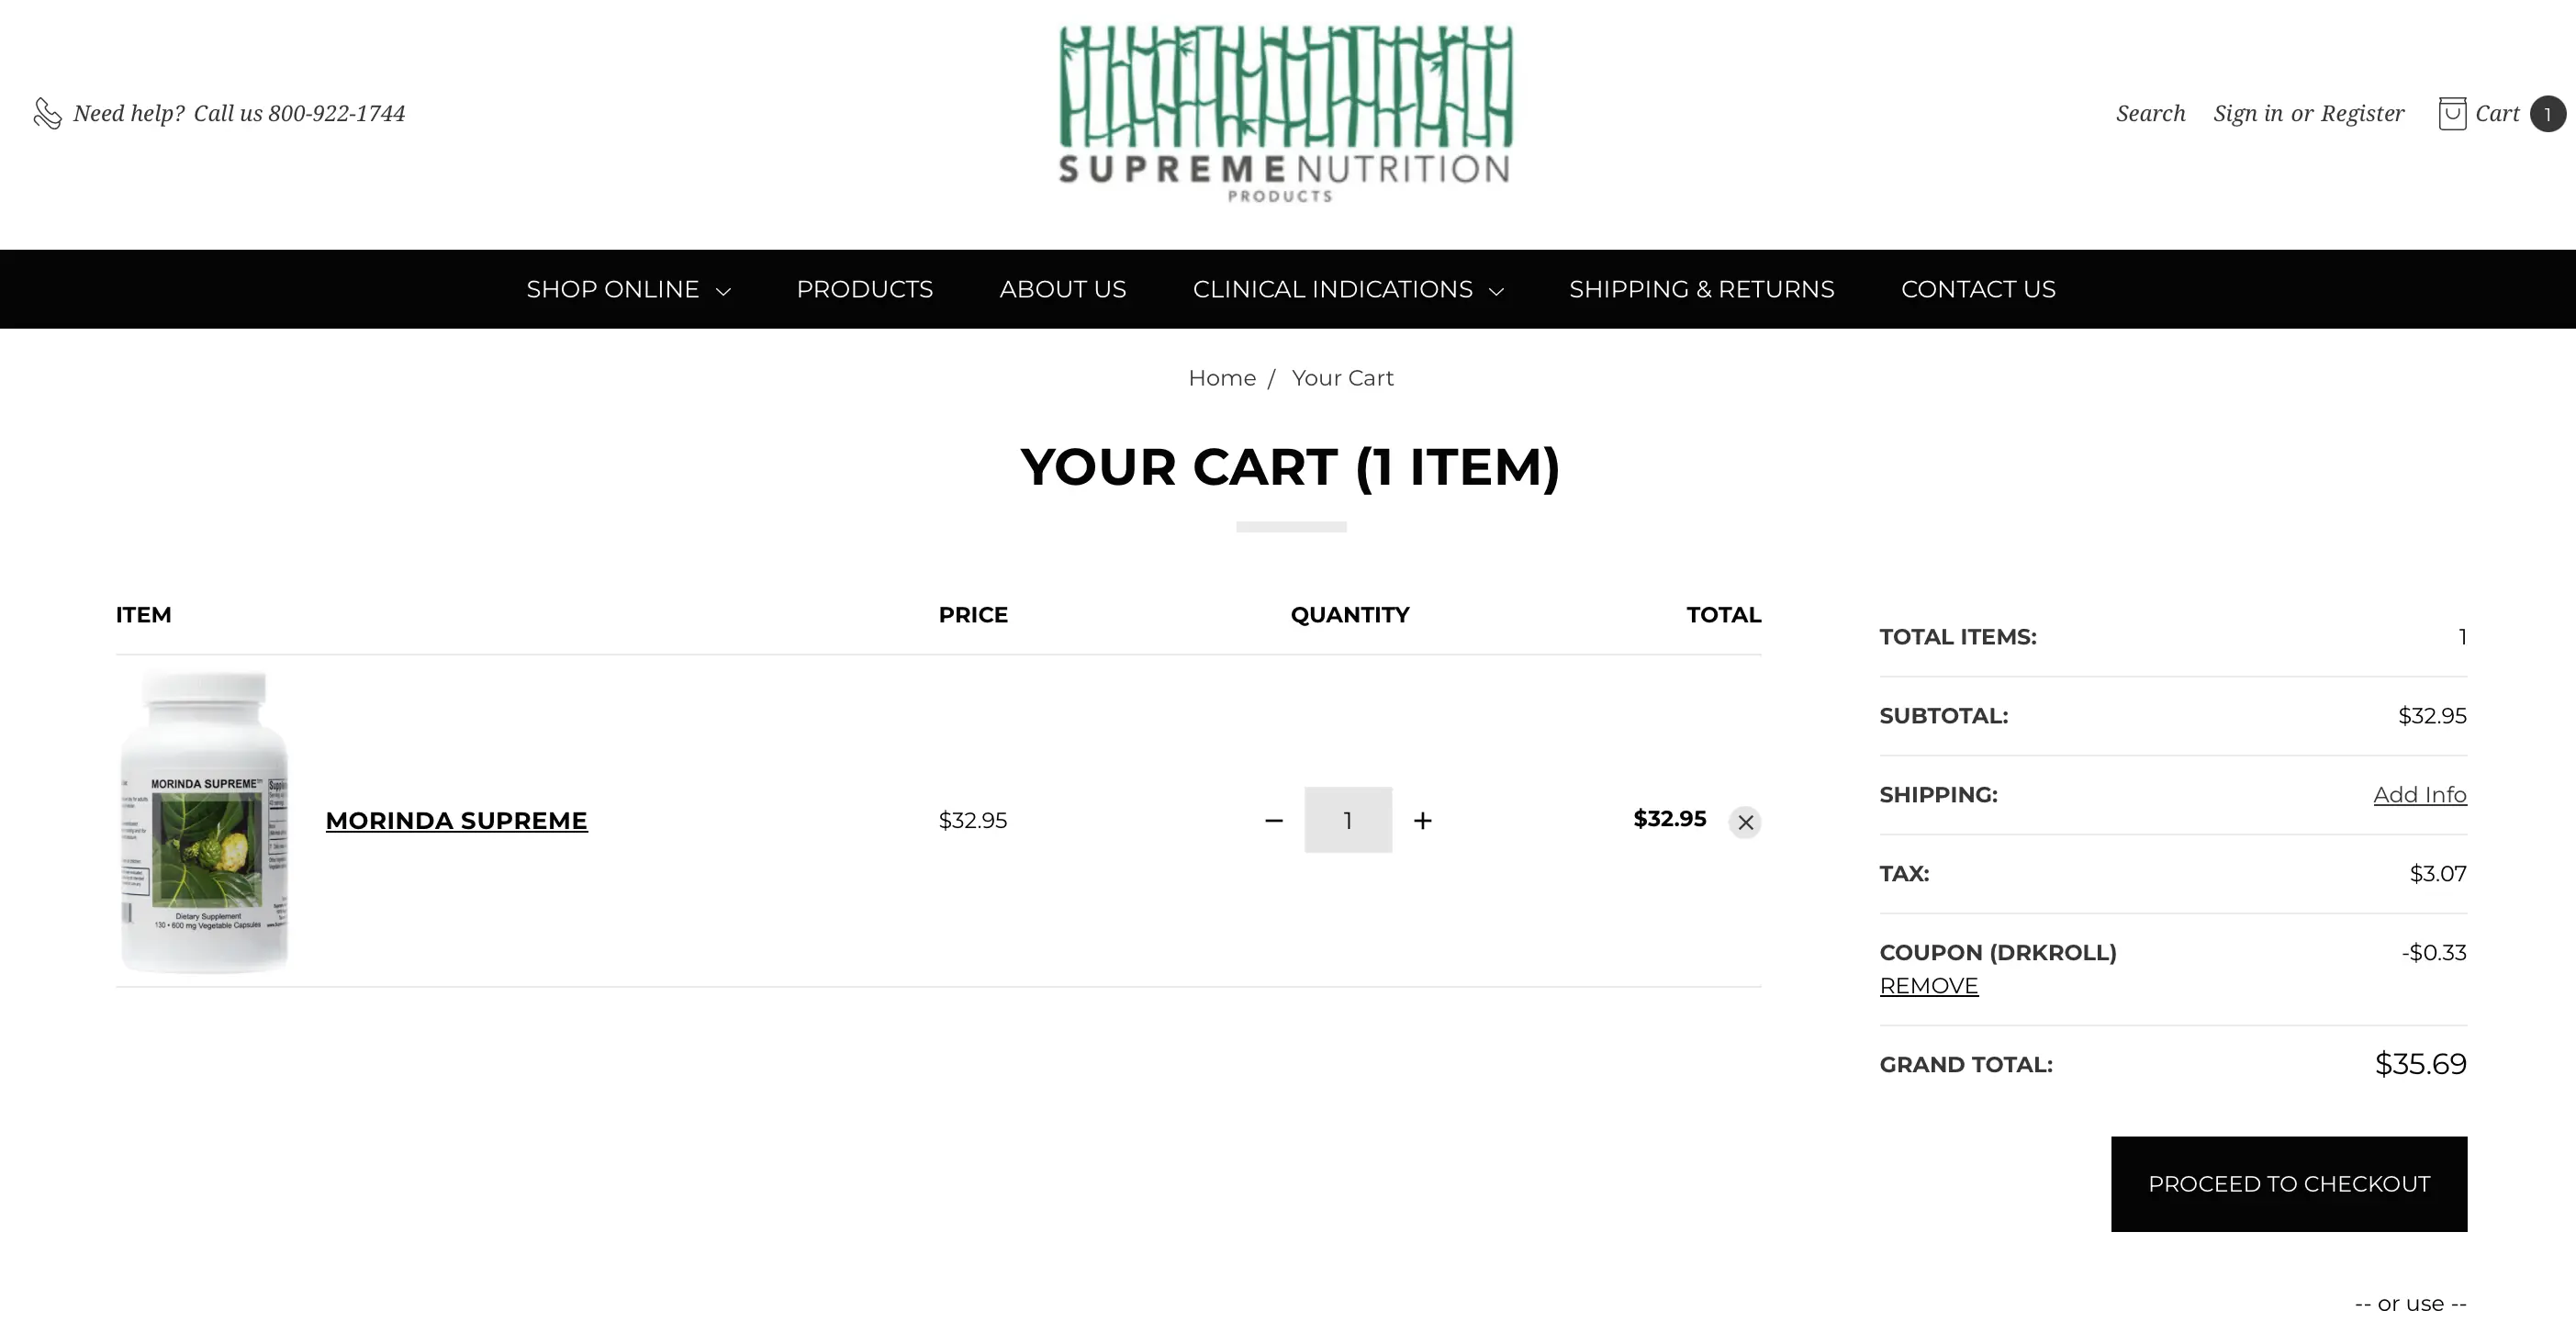Image resolution: width=2576 pixels, height=1344 pixels.
Task: Remove the DRKROLL coupon
Action: point(1928,986)
